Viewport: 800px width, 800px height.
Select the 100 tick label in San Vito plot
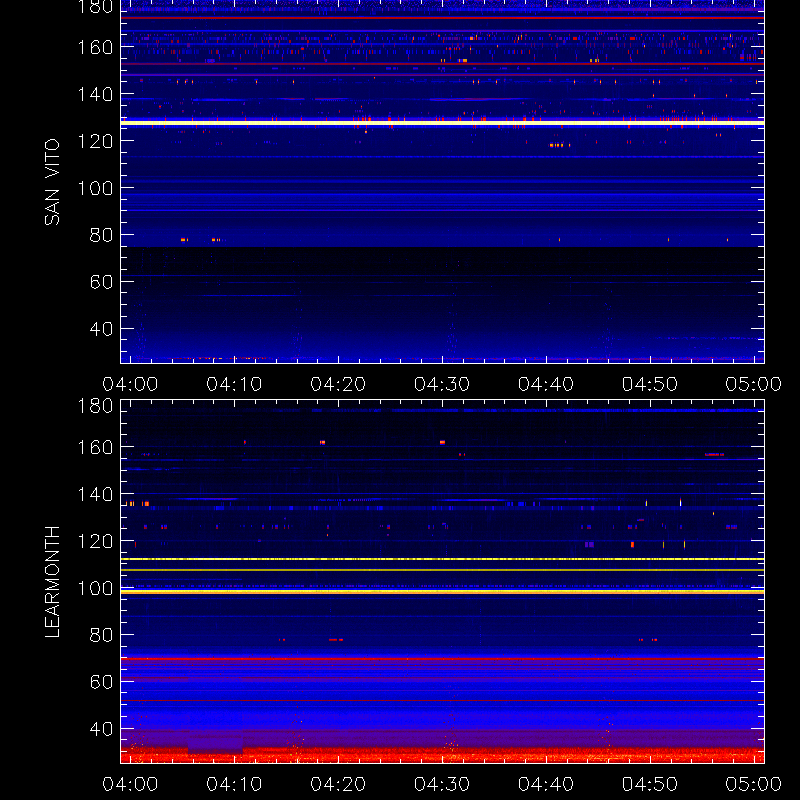[x=95, y=188]
